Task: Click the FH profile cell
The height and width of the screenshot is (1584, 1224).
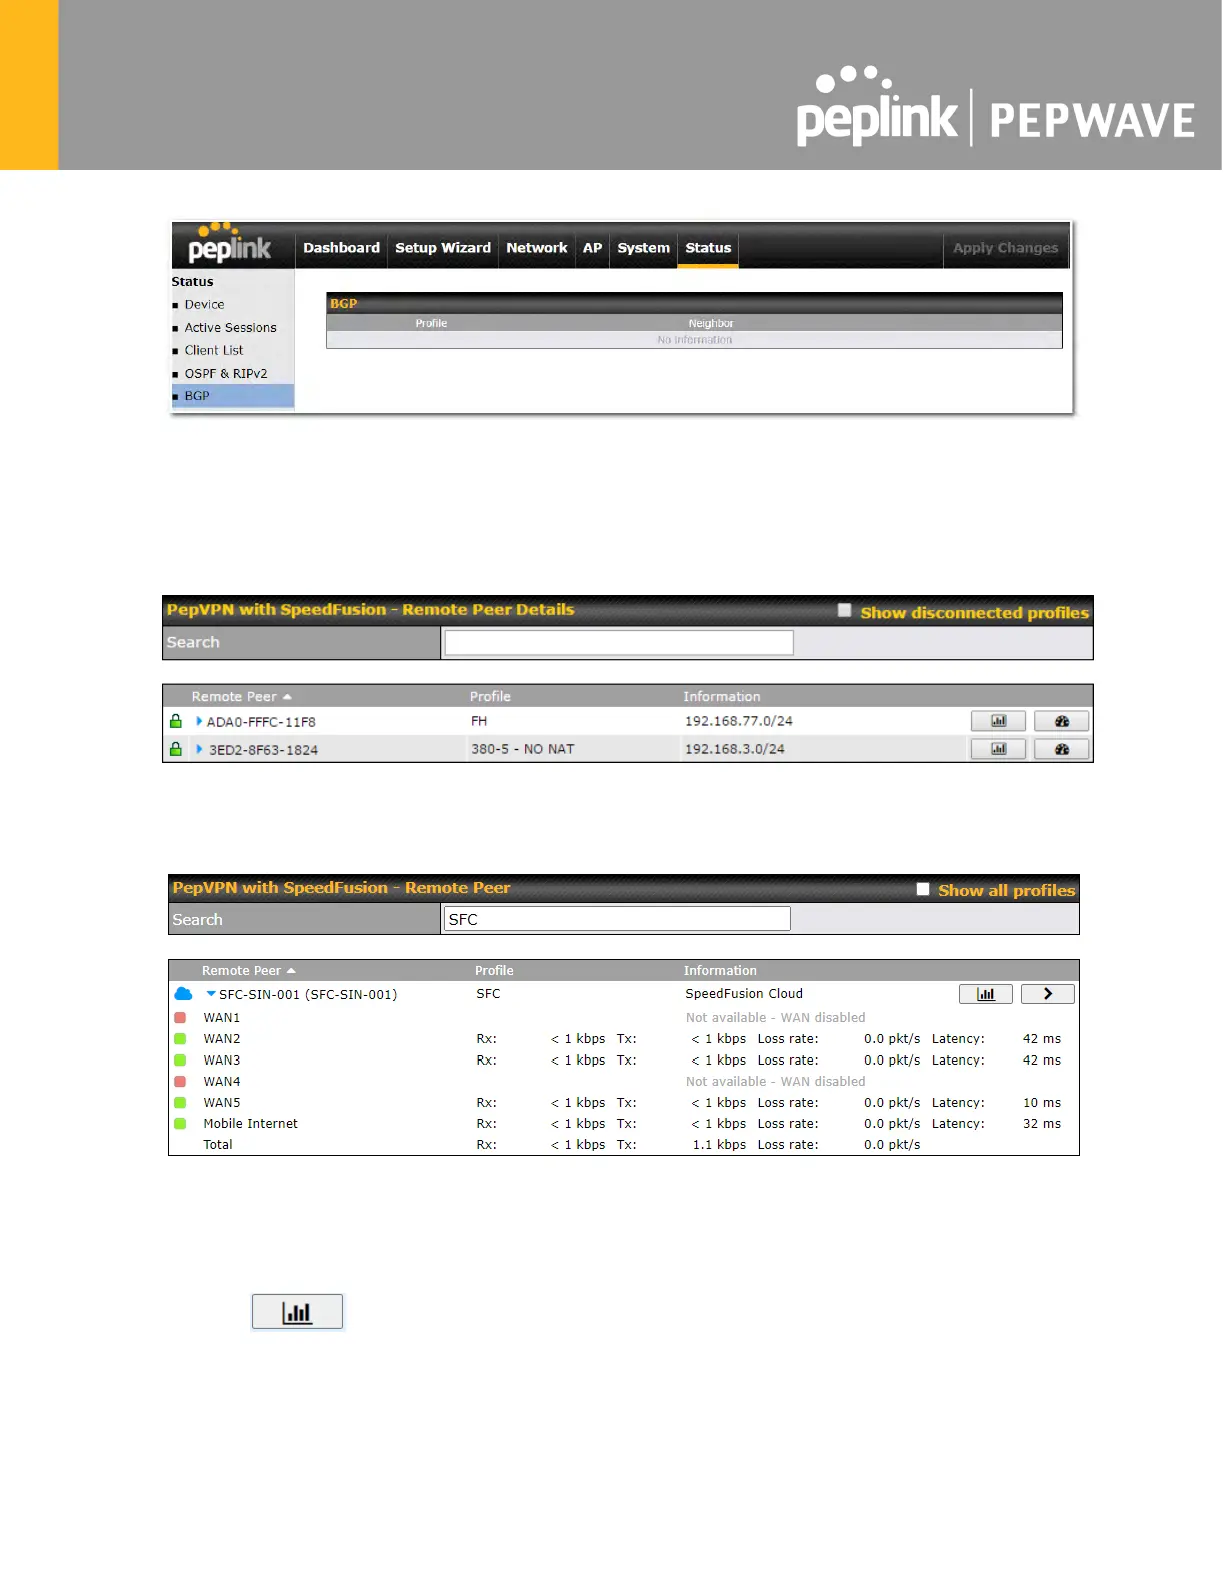Action: click(479, 721)
